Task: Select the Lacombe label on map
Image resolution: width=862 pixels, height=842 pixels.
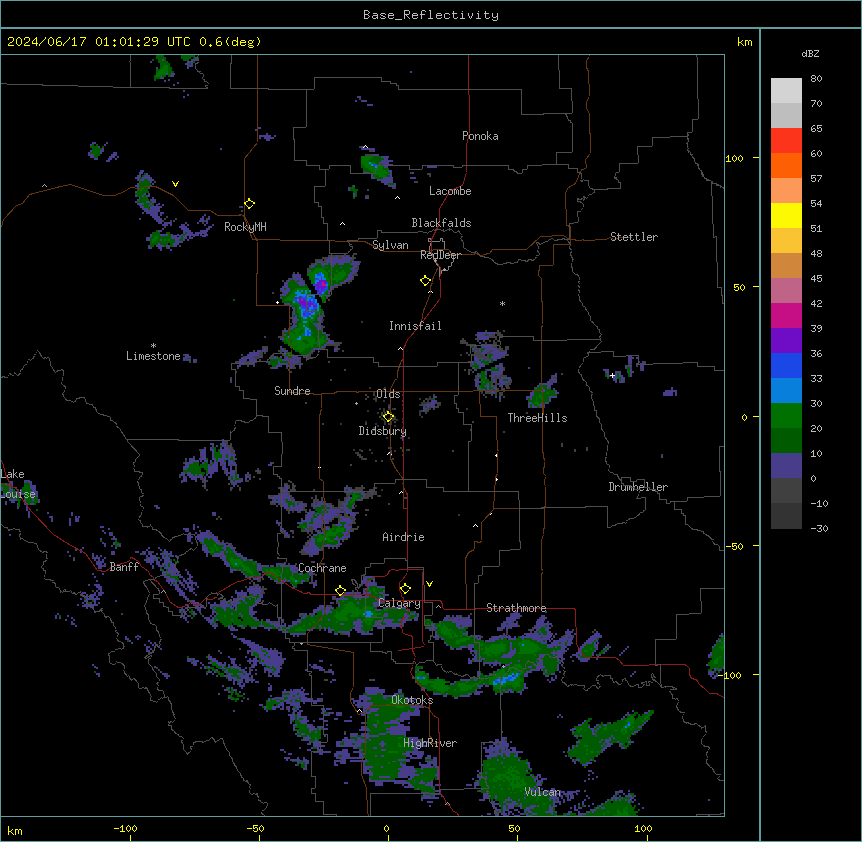Action: pos(450,191)
